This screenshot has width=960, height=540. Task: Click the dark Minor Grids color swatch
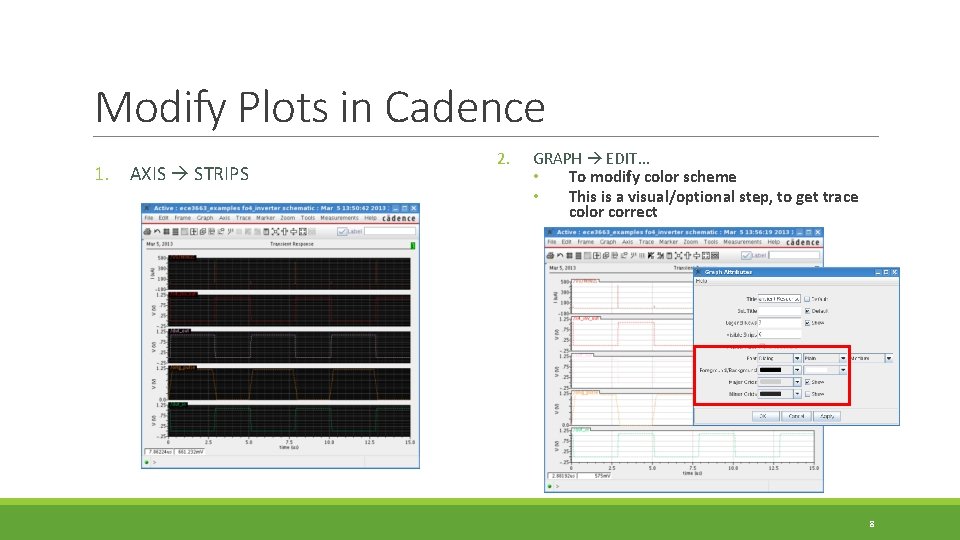pos(770,394)
